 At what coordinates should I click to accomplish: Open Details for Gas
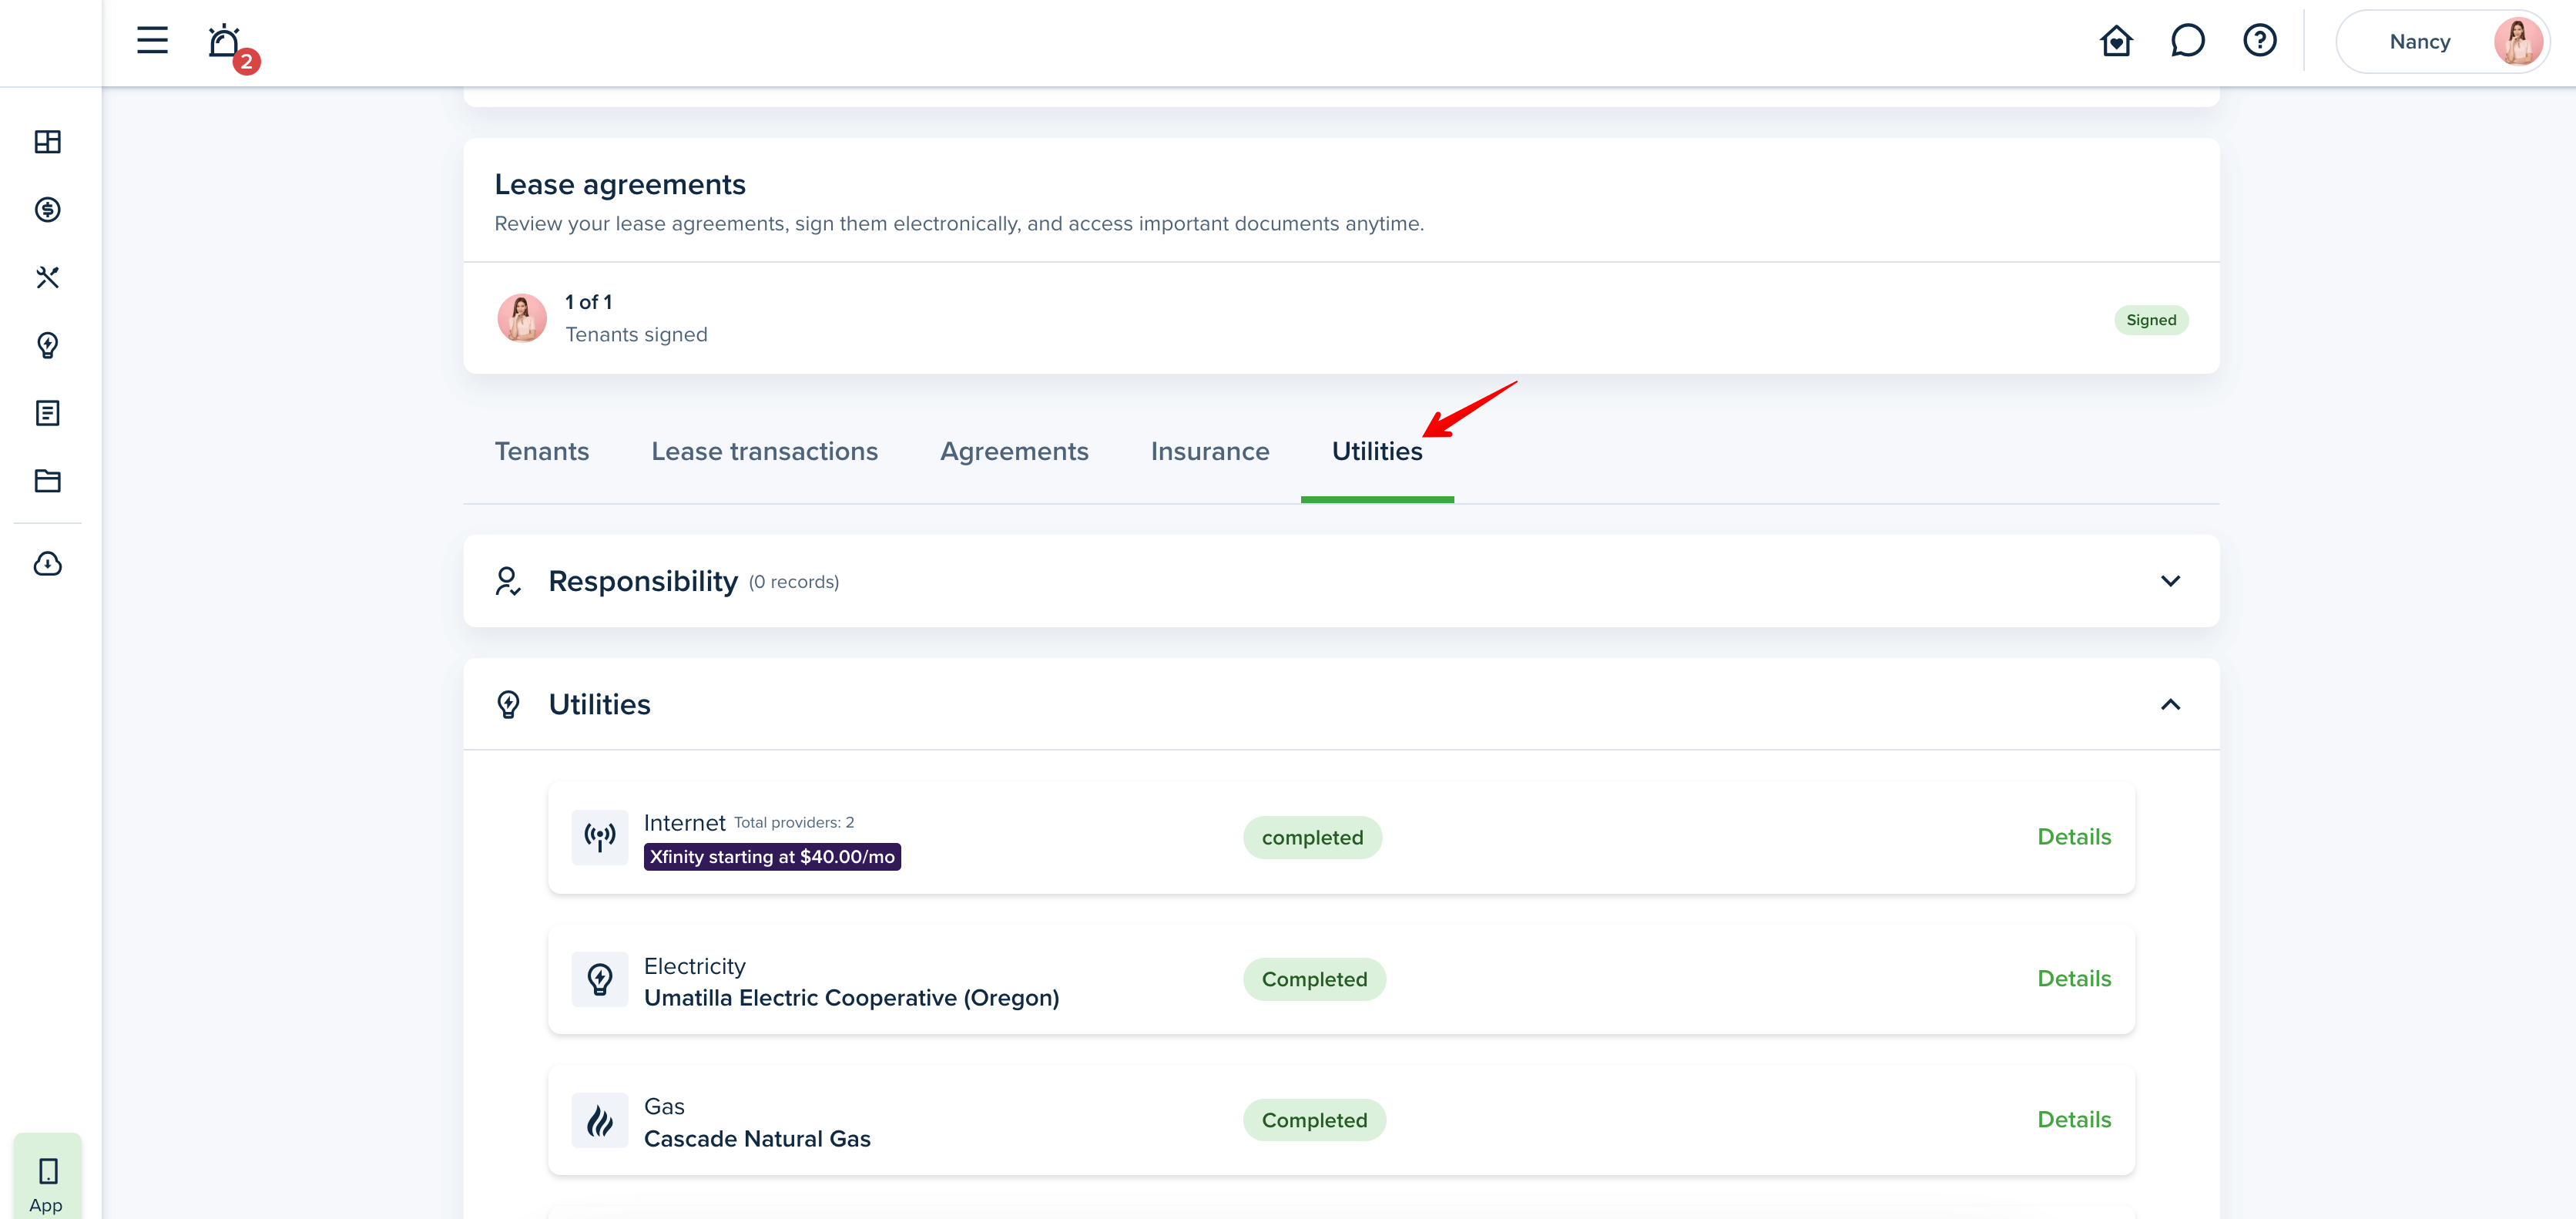coord(2074,1120)
